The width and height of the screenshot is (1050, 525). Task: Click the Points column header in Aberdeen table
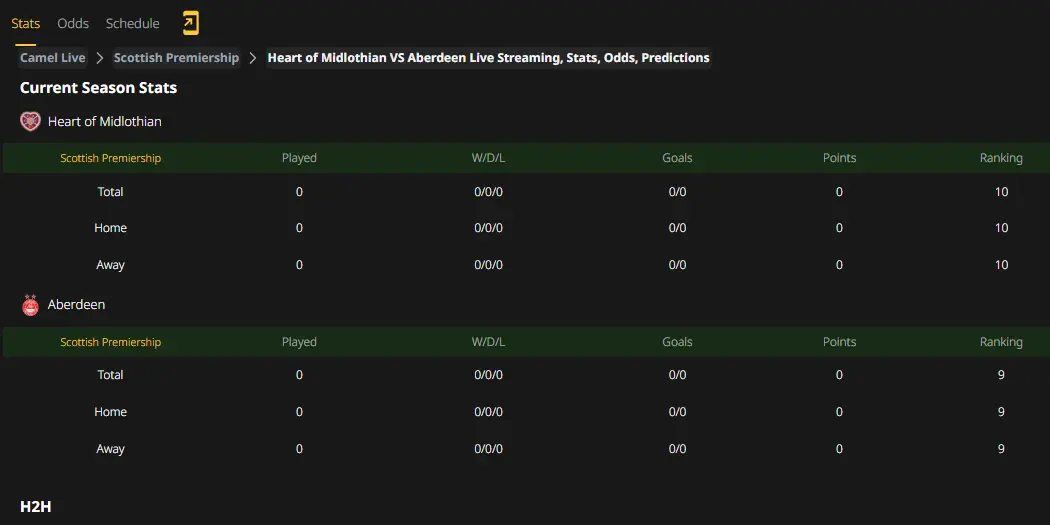[839, 342]
